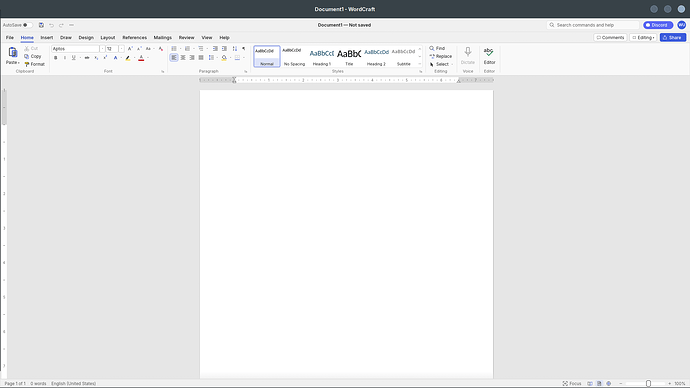Switch to Print Layout view in status bar
This screenshot has height=388, width=690.
pos(599,384)
